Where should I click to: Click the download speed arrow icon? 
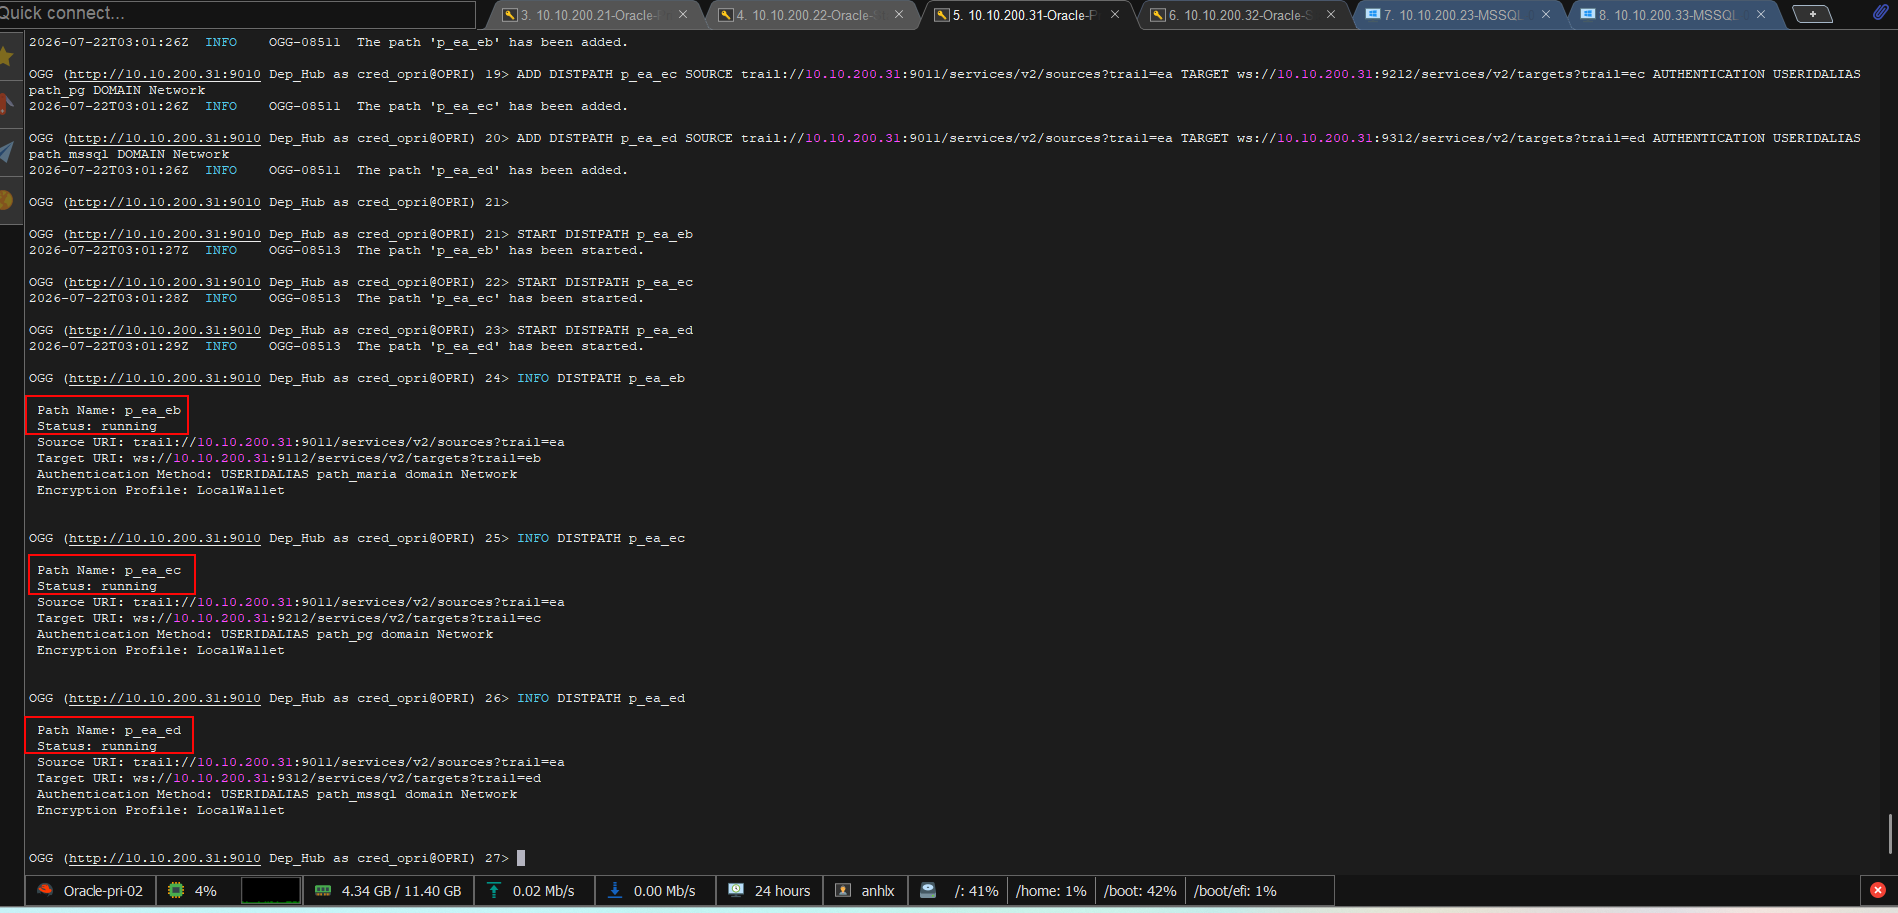pyautogui.click(x=615, y=890)
